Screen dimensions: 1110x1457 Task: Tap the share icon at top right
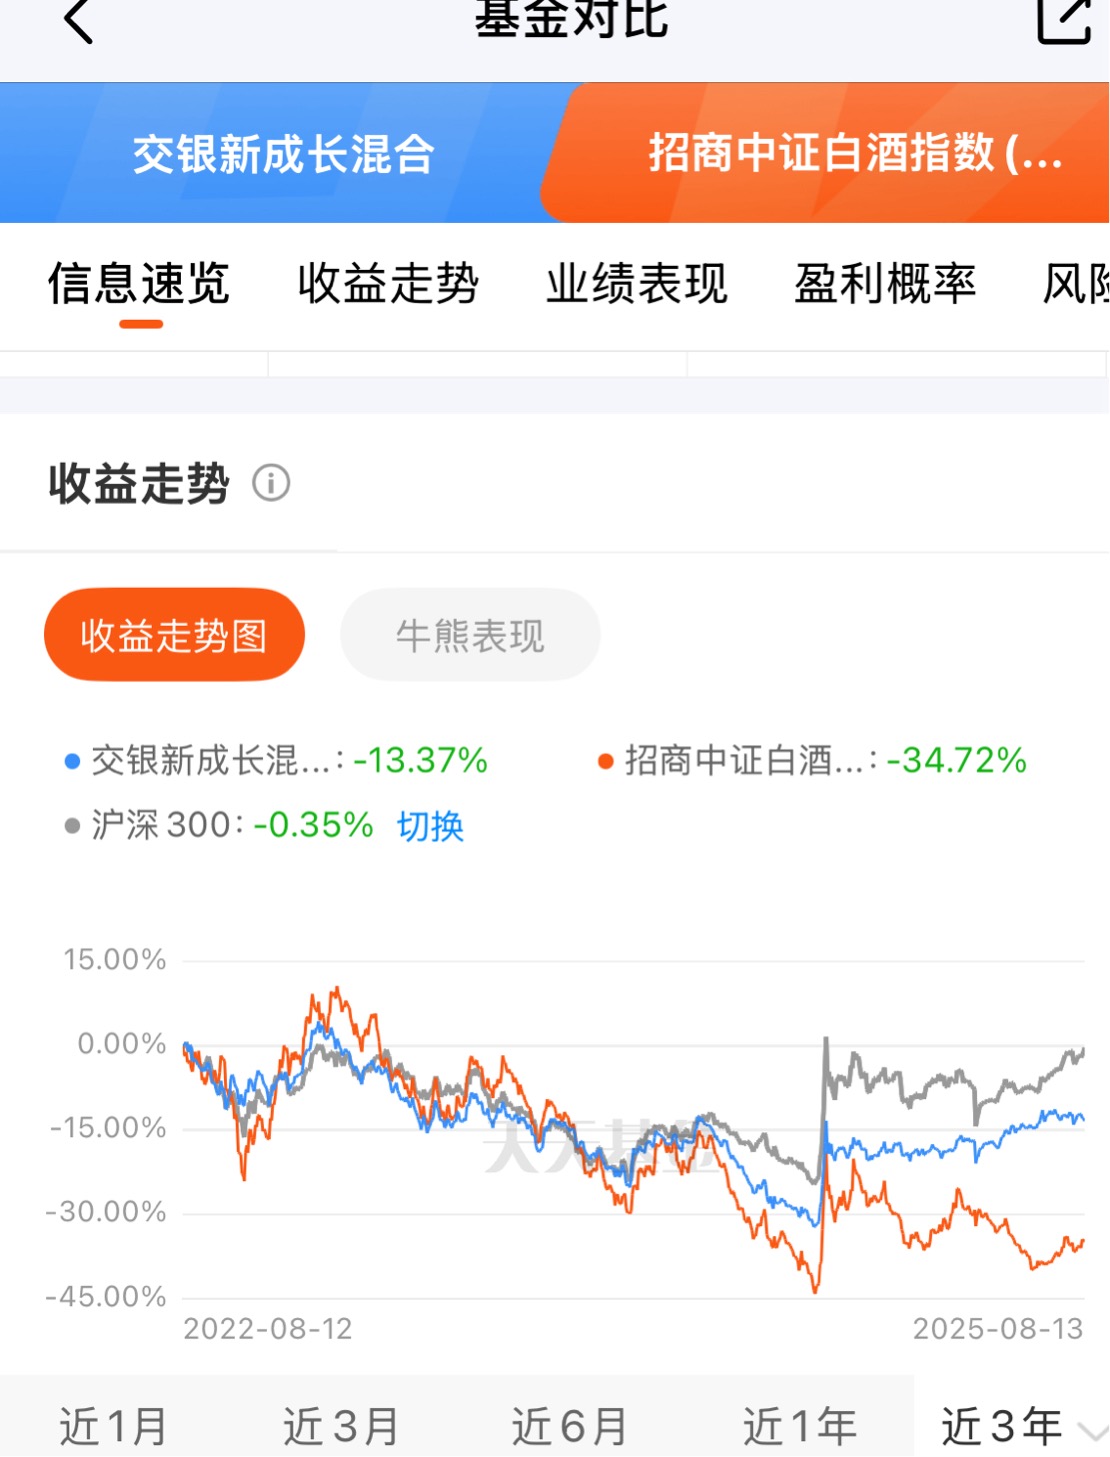point(1063,20)
